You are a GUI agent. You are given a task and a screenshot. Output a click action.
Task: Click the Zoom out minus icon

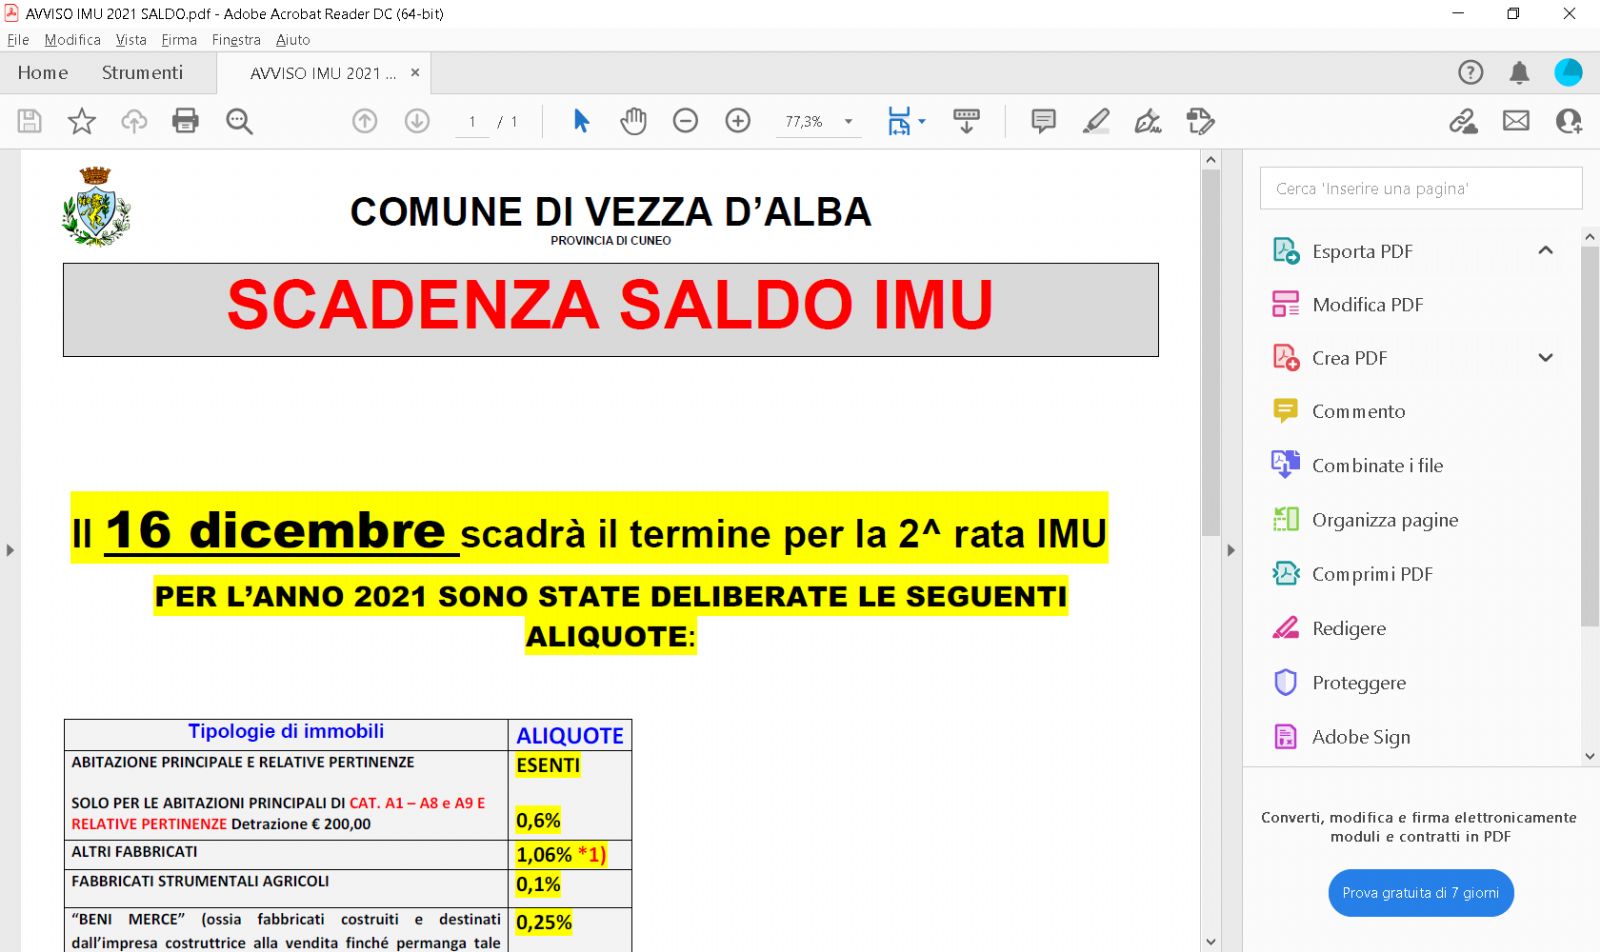pyautogui.click(x=685, y=121)
